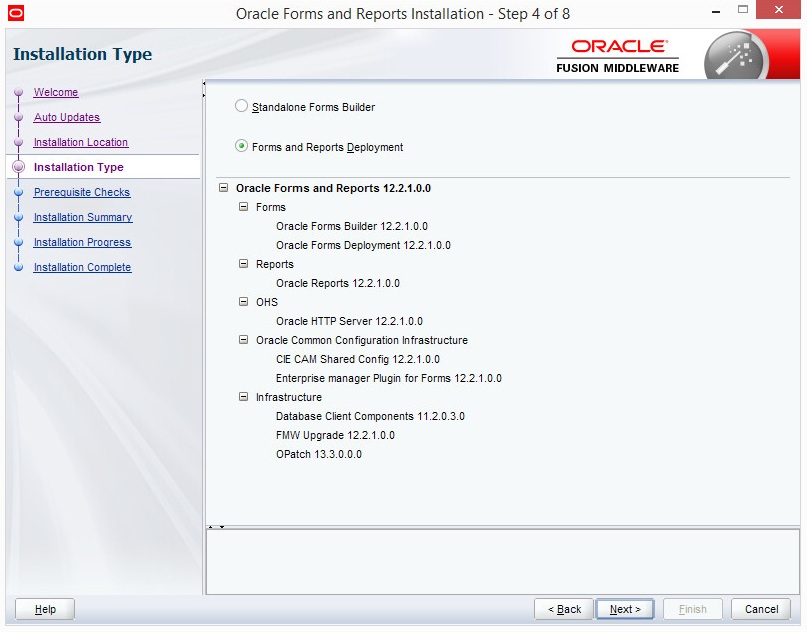Open the Auto Updates step

[x=67, y=117]
